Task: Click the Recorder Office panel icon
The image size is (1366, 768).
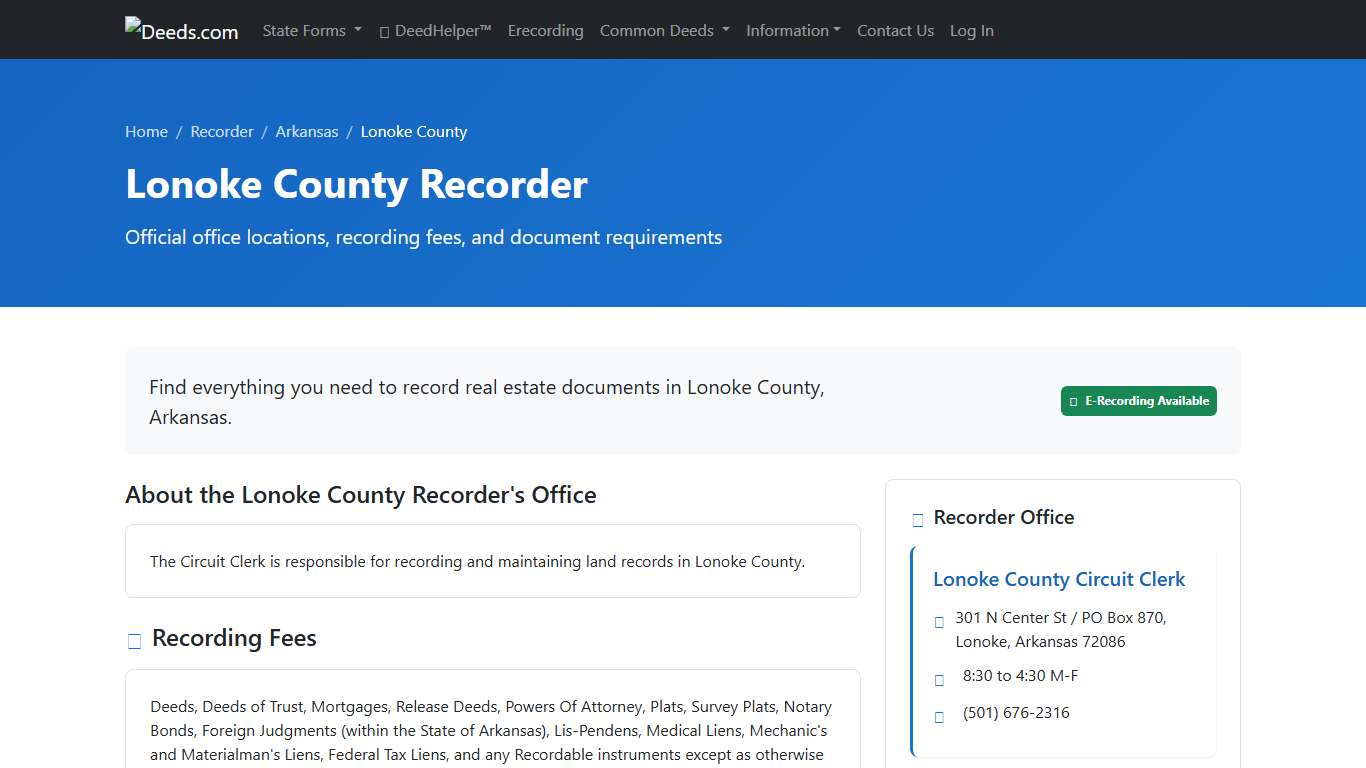Action: 917,519
